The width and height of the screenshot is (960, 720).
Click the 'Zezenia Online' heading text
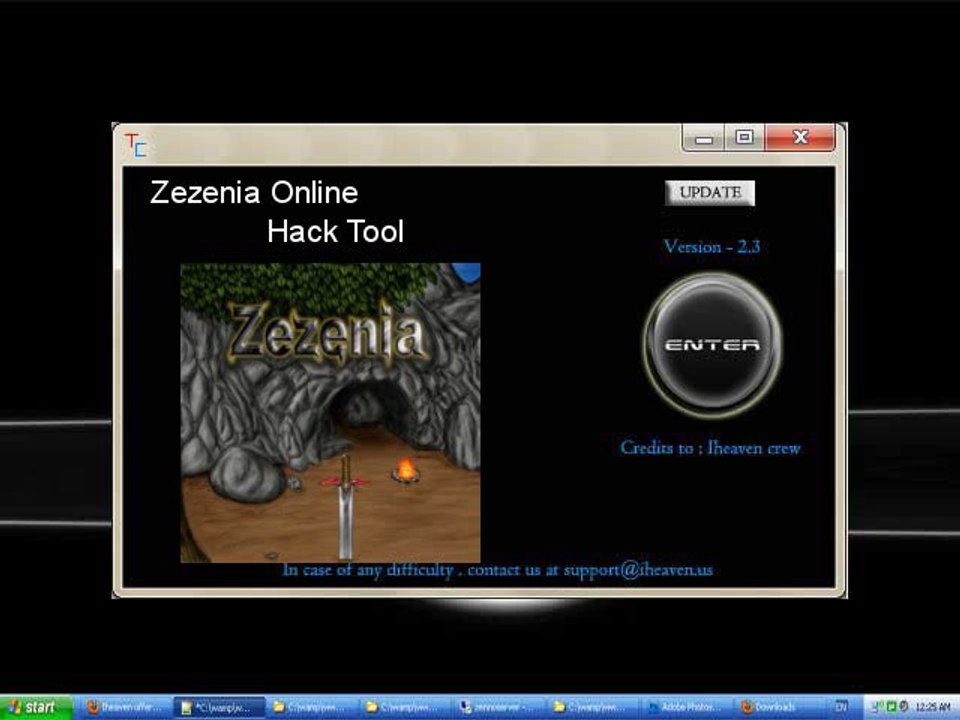[254, 192]
